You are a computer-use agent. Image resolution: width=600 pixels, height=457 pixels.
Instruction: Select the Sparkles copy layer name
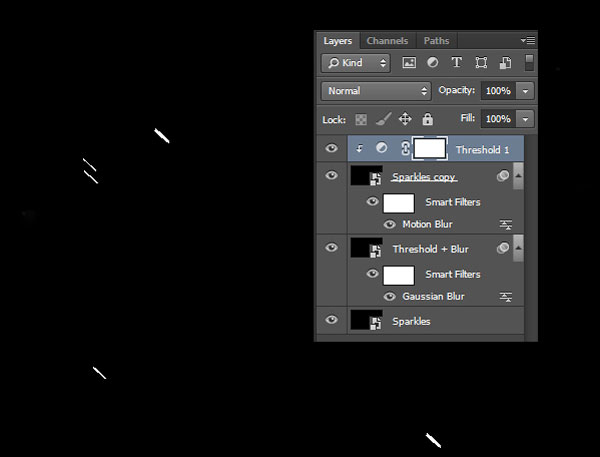coord(424,177)
